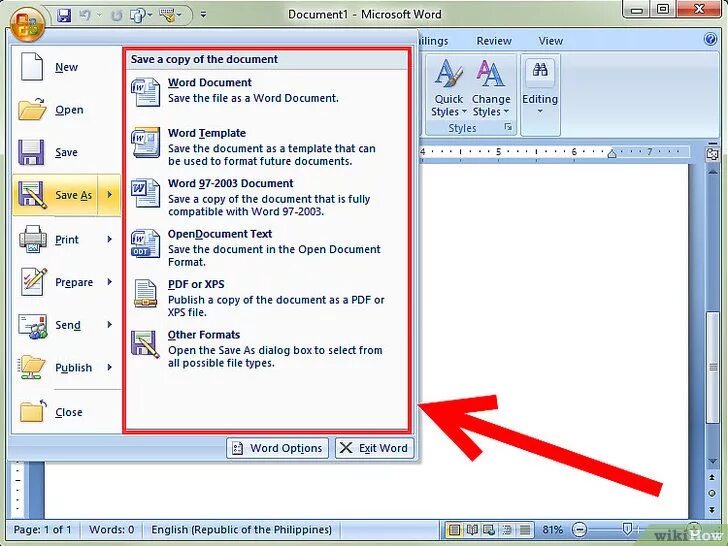The image size is (728, 546).
Task: Open Other Formats save dialog
Action: [267, 349]
